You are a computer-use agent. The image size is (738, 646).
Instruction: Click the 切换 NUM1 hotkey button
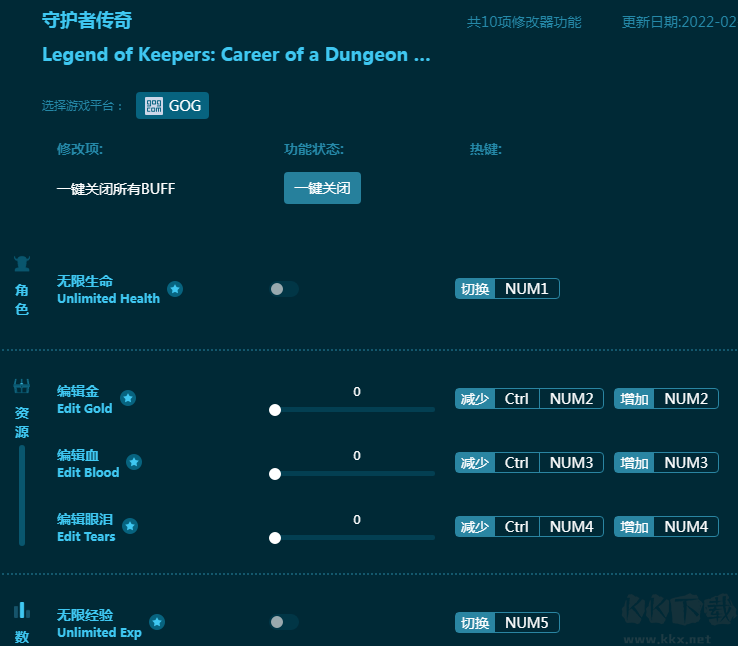507,289
